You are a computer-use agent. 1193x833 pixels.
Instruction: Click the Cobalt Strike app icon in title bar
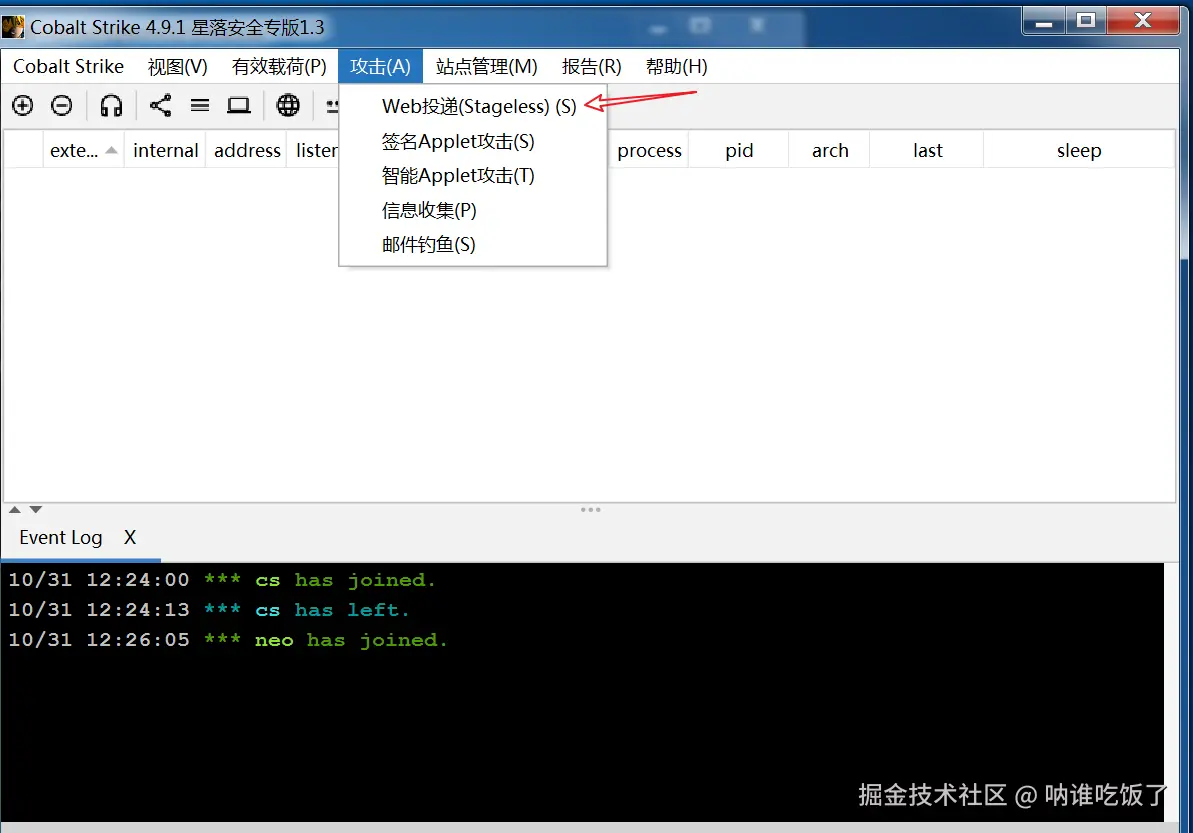(x=13, y=27)
